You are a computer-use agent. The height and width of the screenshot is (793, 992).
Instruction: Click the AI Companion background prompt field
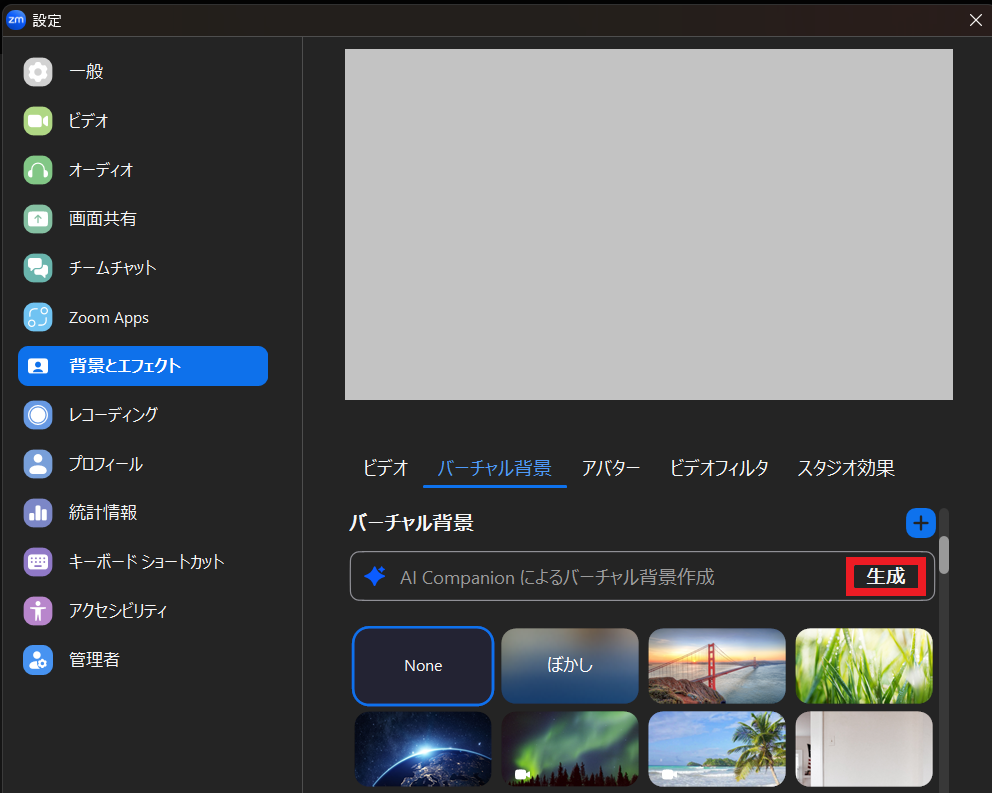[600, 577]
